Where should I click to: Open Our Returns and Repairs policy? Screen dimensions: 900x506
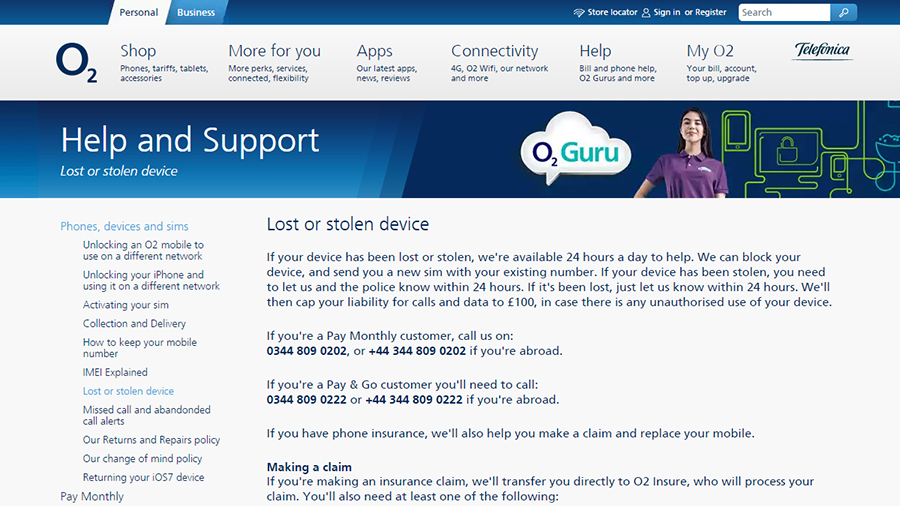point(152,440)
